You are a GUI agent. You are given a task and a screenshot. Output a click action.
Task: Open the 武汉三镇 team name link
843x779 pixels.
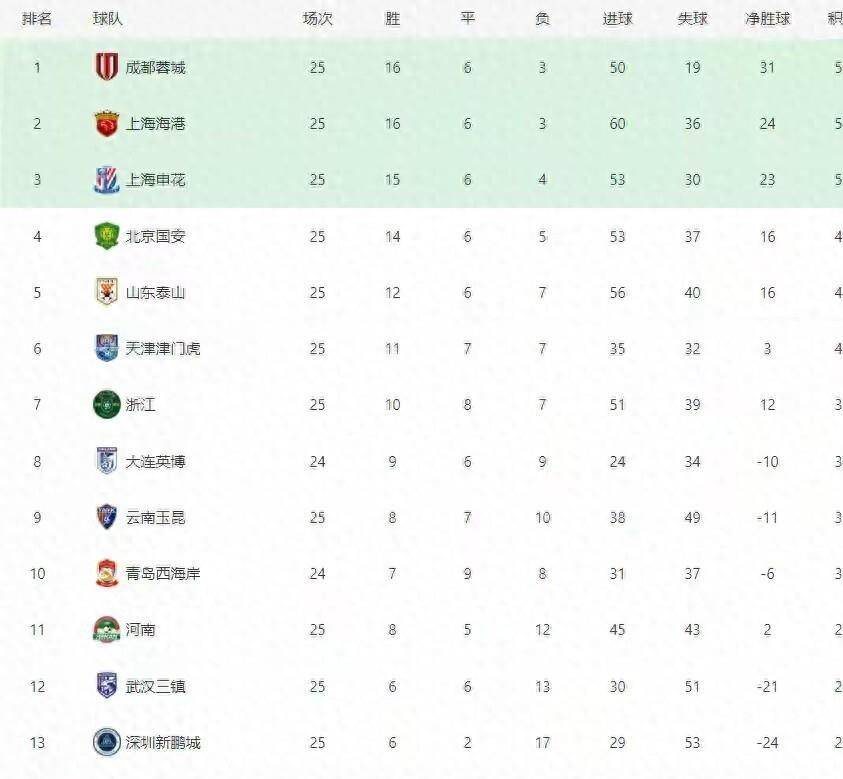tap(155, 687)
